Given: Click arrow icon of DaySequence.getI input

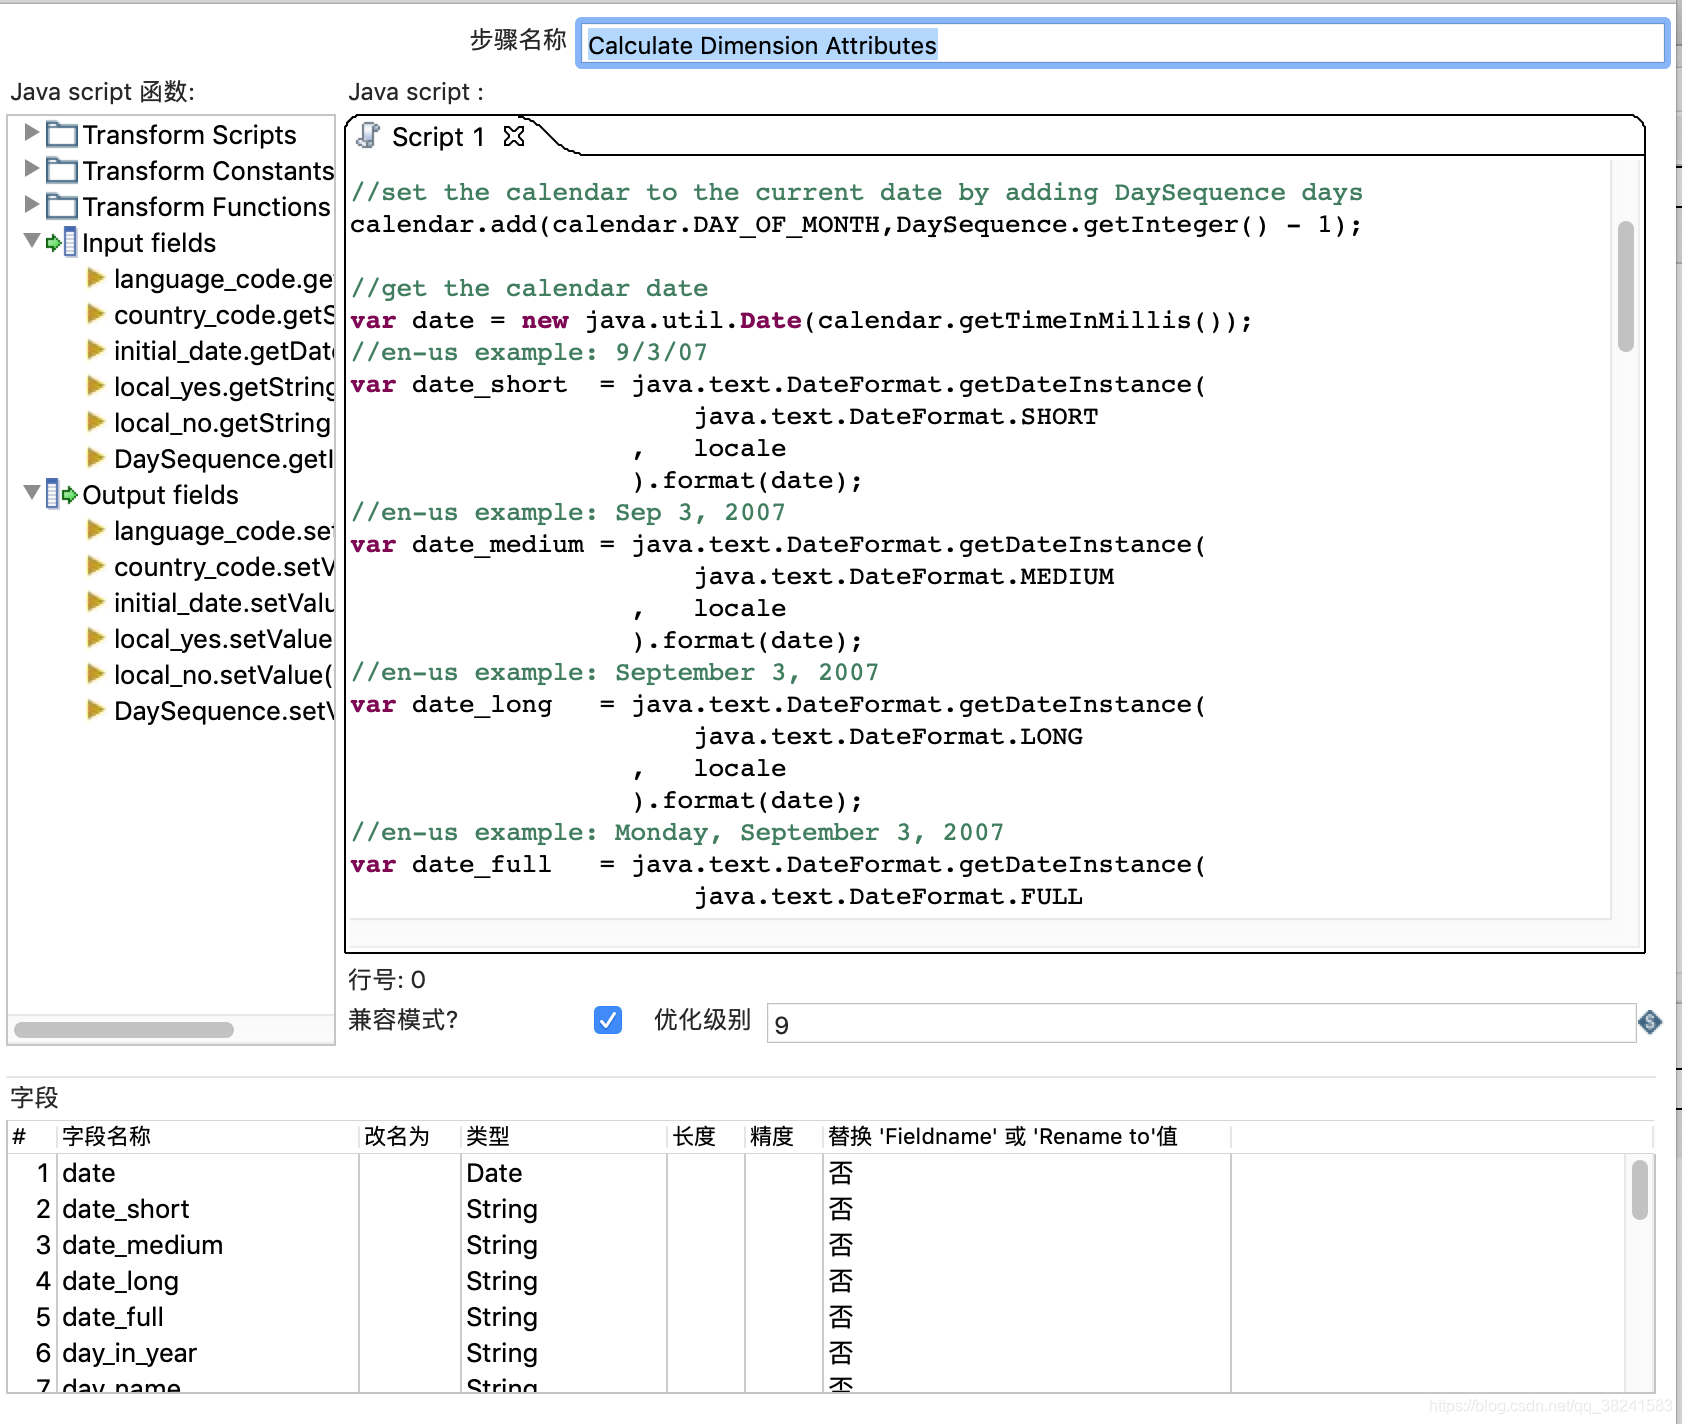Looking at the screenshot, I should click(x=96, y=457).
